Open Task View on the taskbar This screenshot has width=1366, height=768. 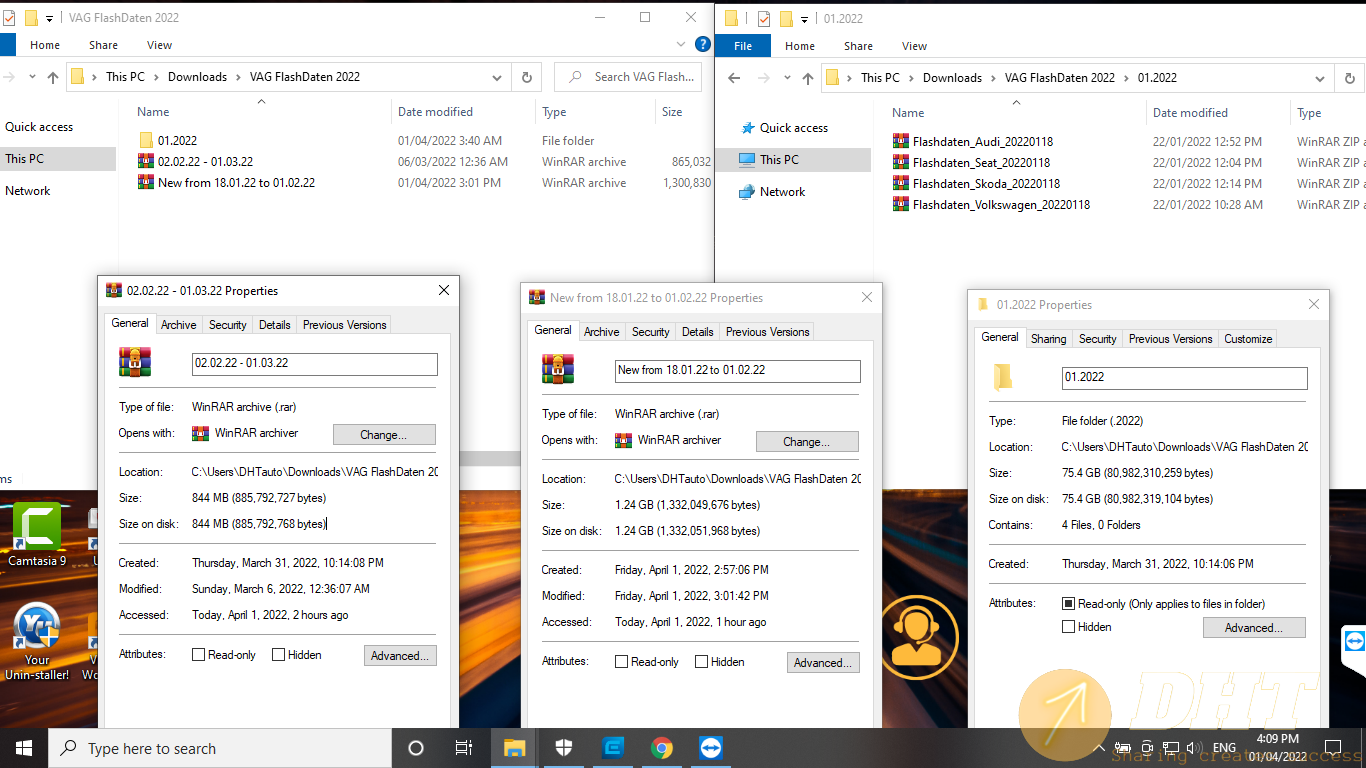click(464, 748)
